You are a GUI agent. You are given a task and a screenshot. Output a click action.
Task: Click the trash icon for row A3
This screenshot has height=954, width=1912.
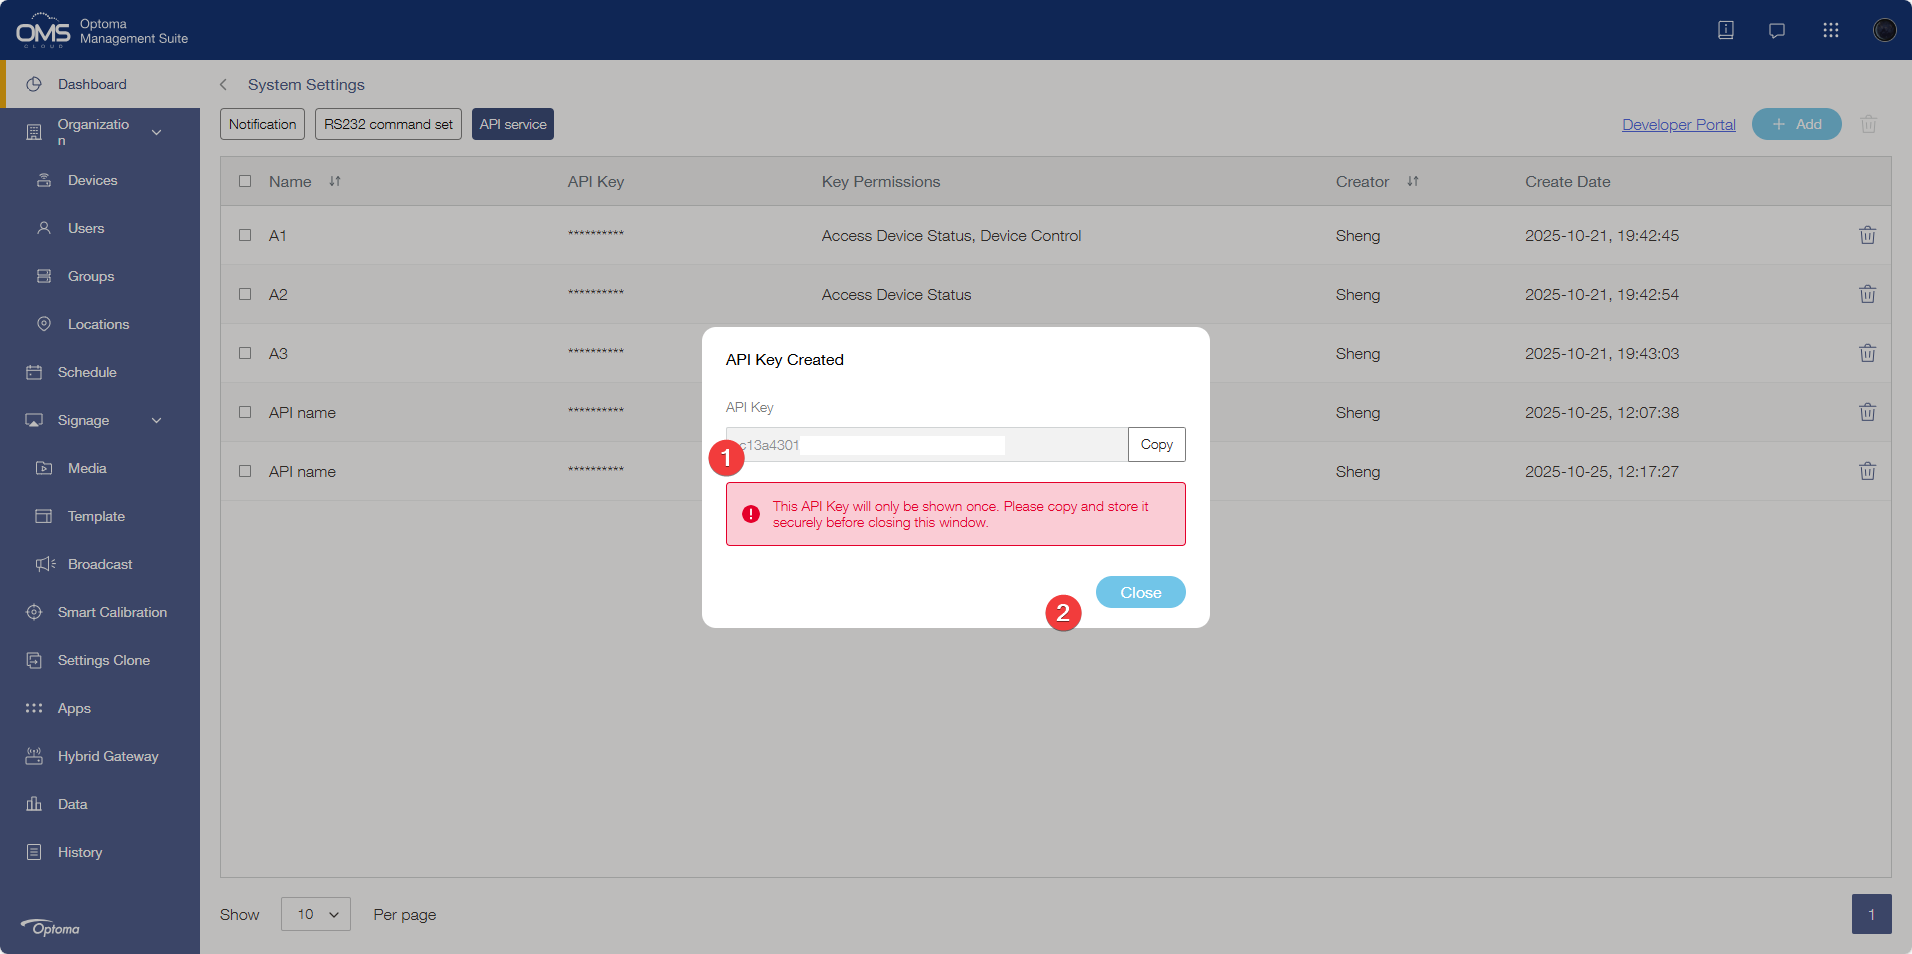coord(1867,353)
